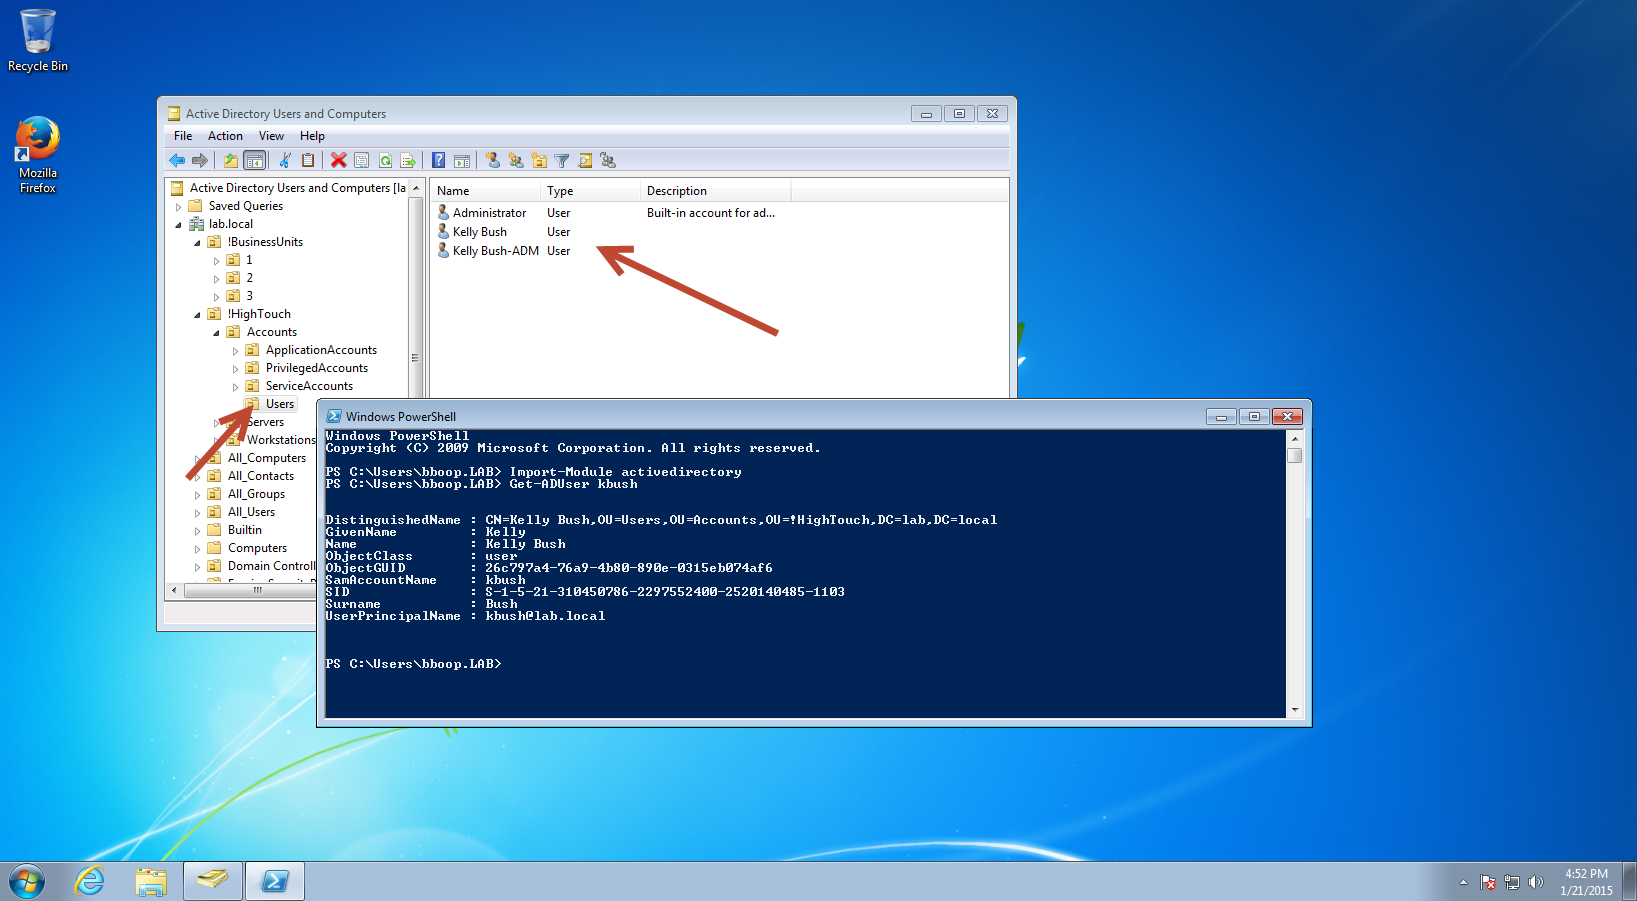Click the green Refresh icon
Image resolution: width=1637 pixels, height=901 pixels.
point(385,160)
